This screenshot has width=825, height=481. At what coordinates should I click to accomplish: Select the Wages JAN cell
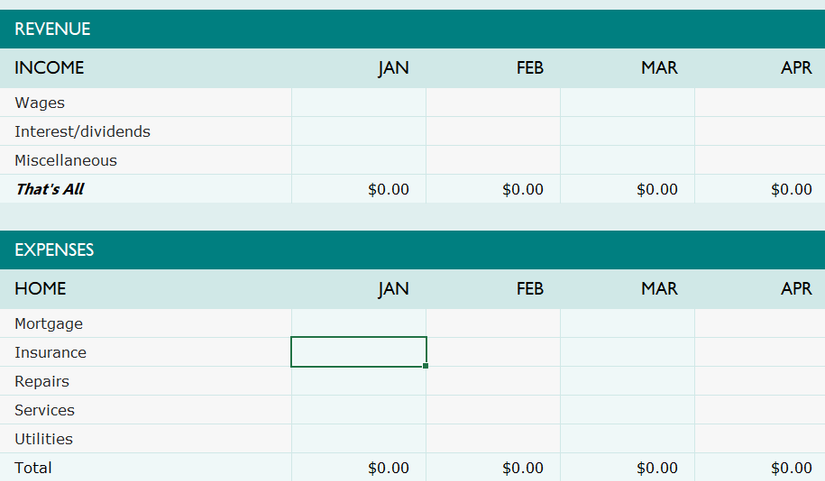(359, 103)
